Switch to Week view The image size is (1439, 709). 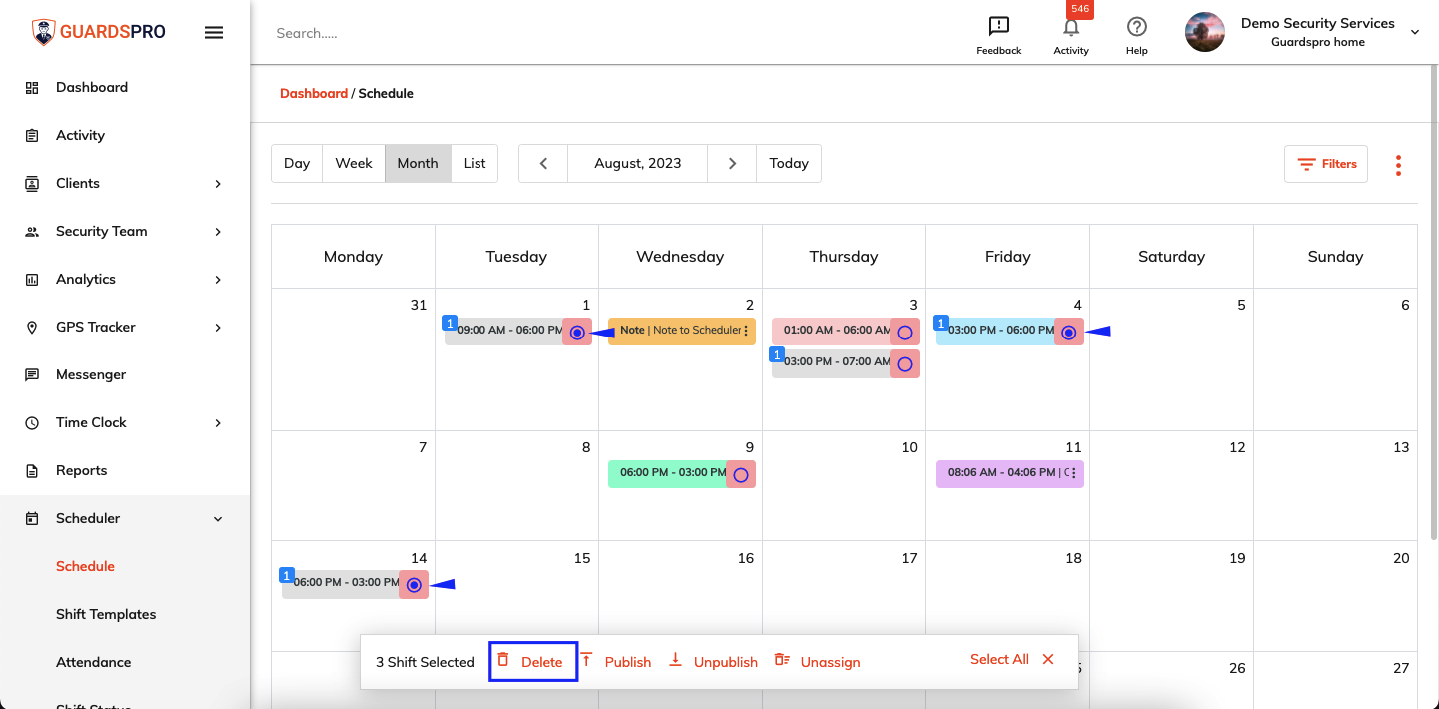[353, 163]
